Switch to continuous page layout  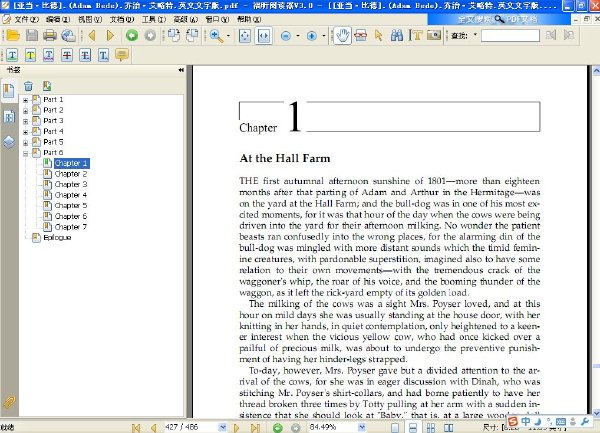click(x=413, y=428)
